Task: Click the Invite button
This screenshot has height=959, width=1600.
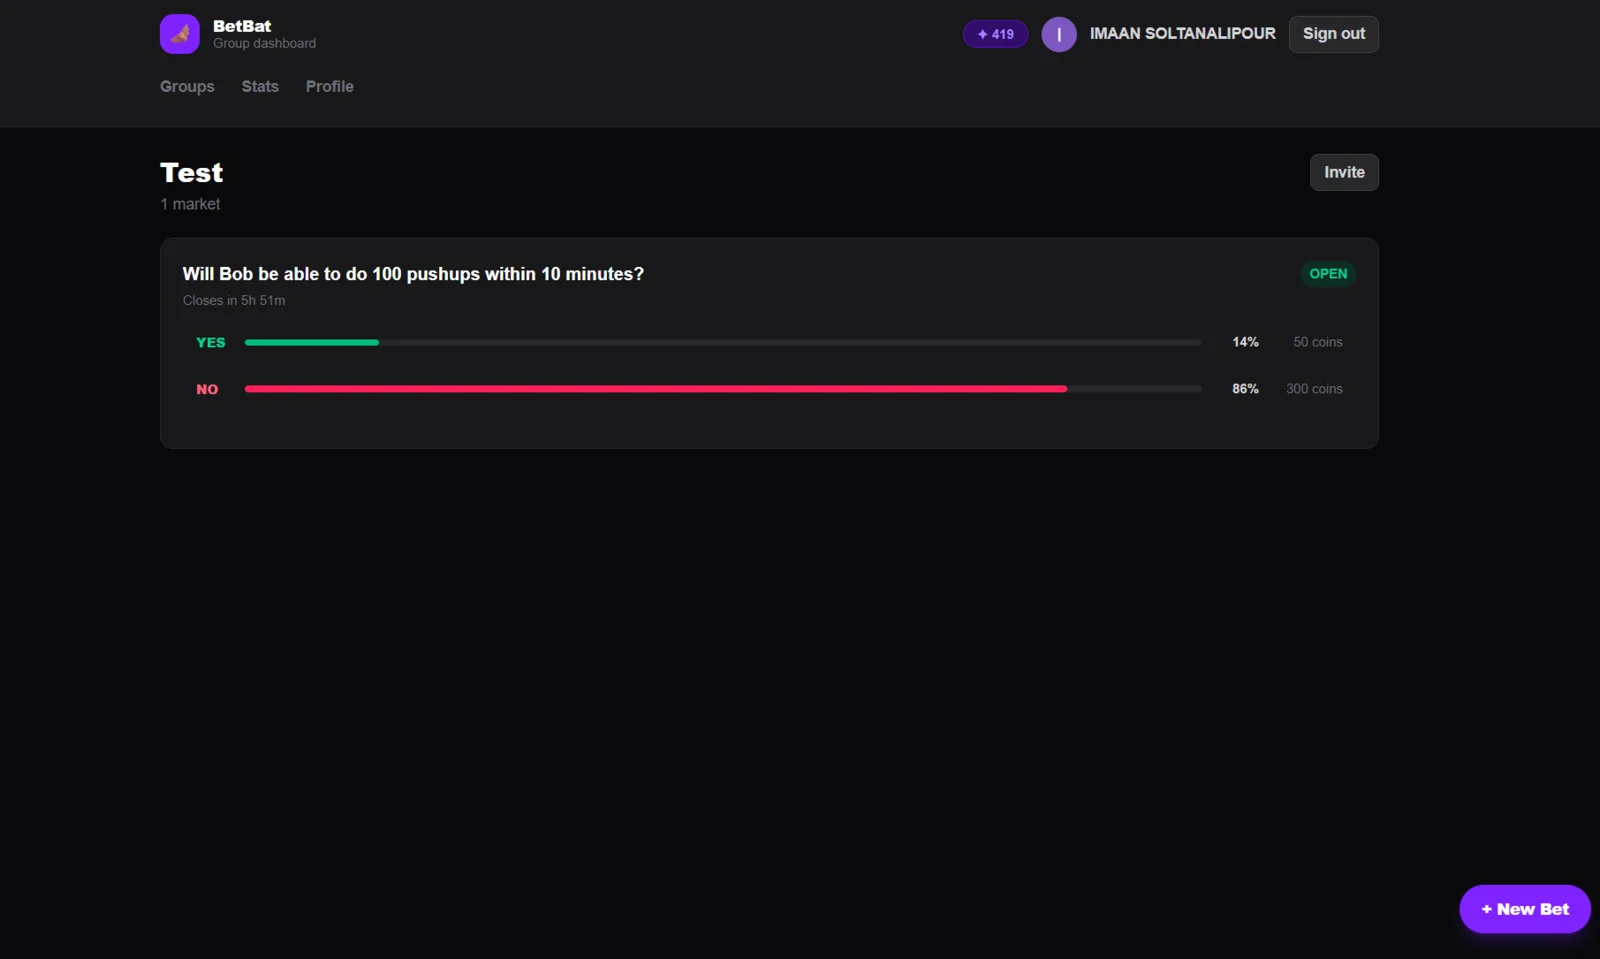Action: click(x=1344, y=172)
